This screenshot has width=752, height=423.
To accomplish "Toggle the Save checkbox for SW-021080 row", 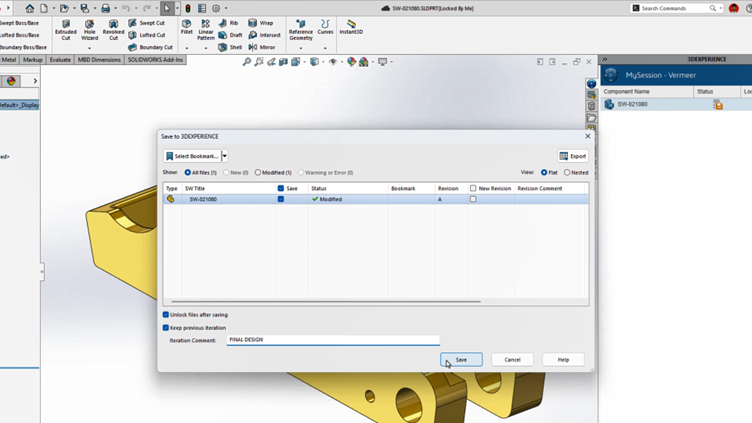I will (281, 199).
